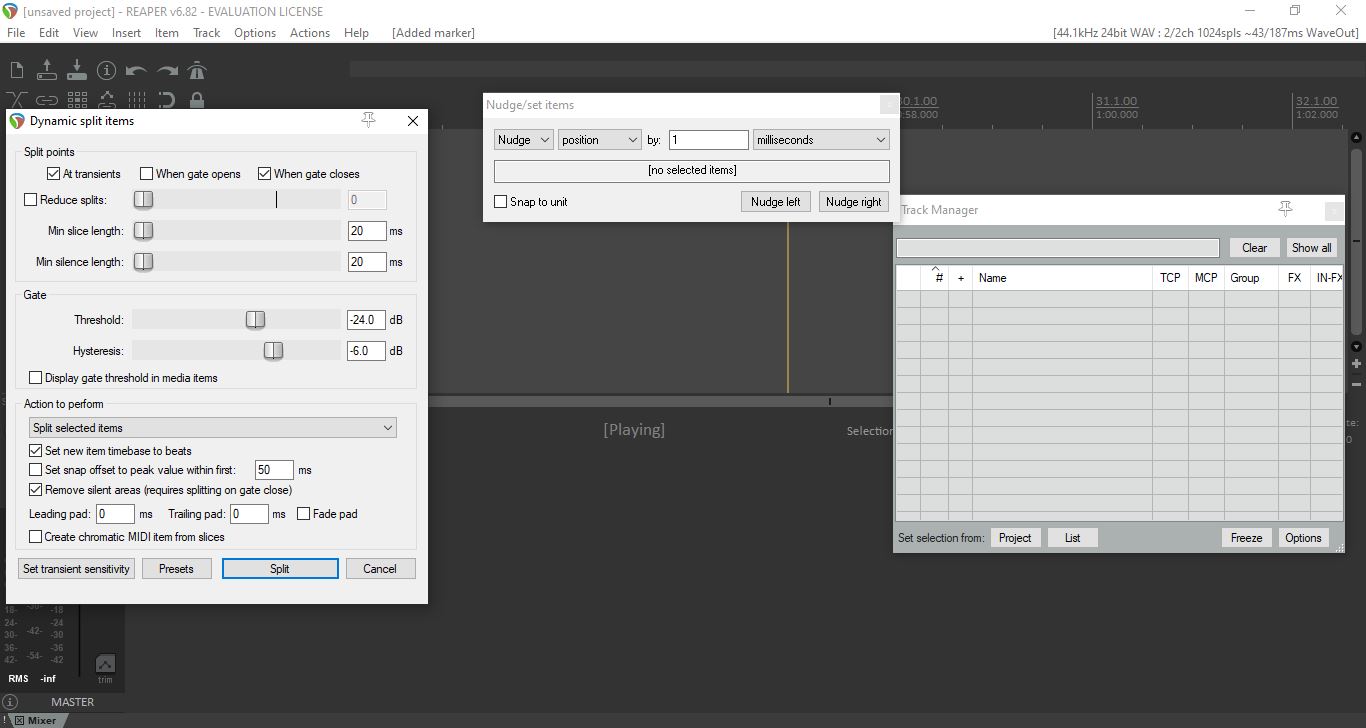The width and height of the screenshot is (1366, 728).
Task: Click the master trim envelope icon
Action: pyautogui.click(x=105, y=664)
